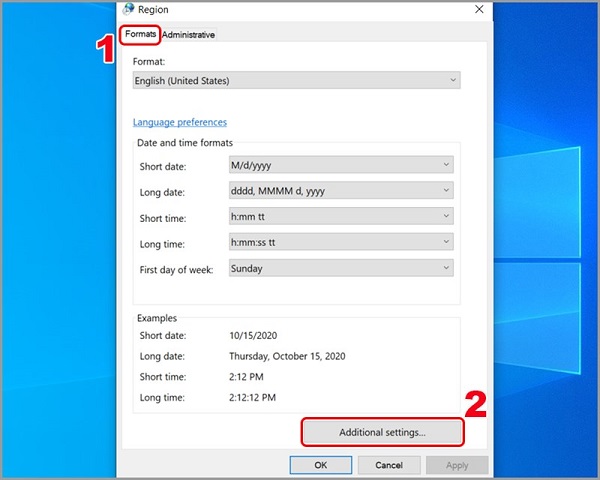
Task: Close the Region dialog window
Action: [479, 9]
